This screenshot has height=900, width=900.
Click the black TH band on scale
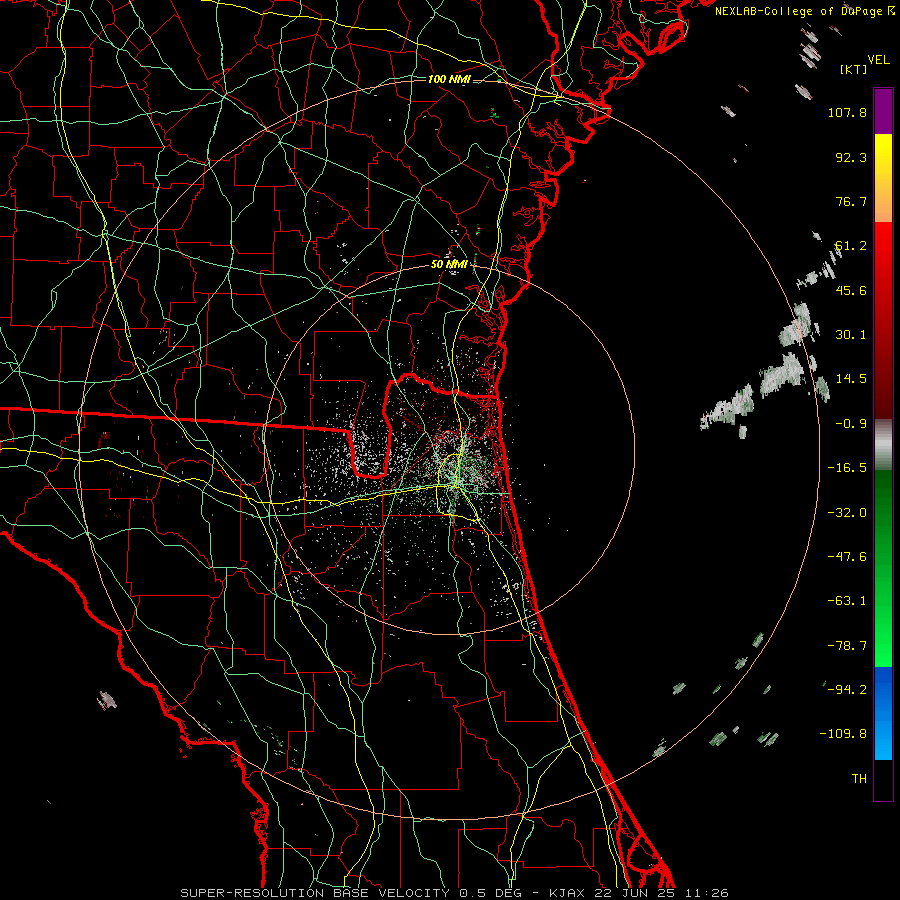tap(883, 780)
